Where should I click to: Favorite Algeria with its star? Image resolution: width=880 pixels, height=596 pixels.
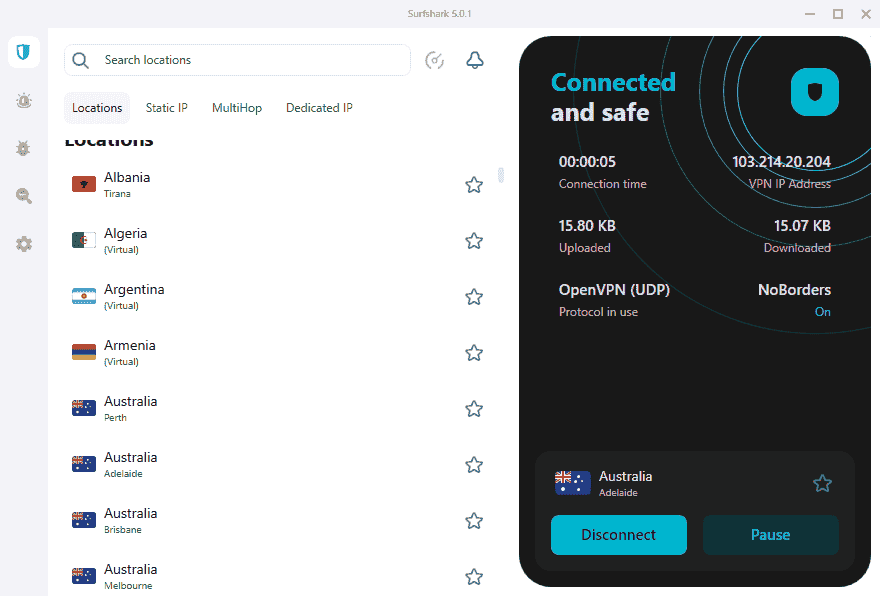(x=474, y=241)
